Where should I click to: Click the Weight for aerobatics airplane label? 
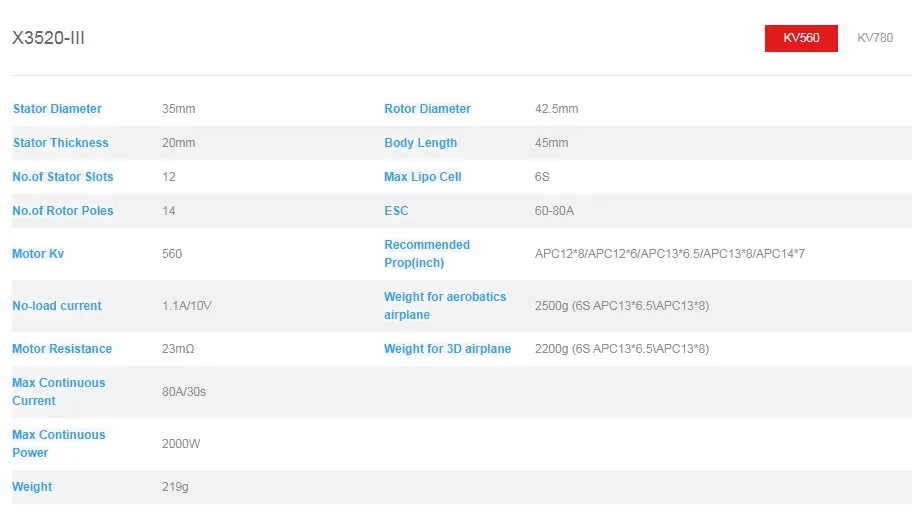click(445, 306)
